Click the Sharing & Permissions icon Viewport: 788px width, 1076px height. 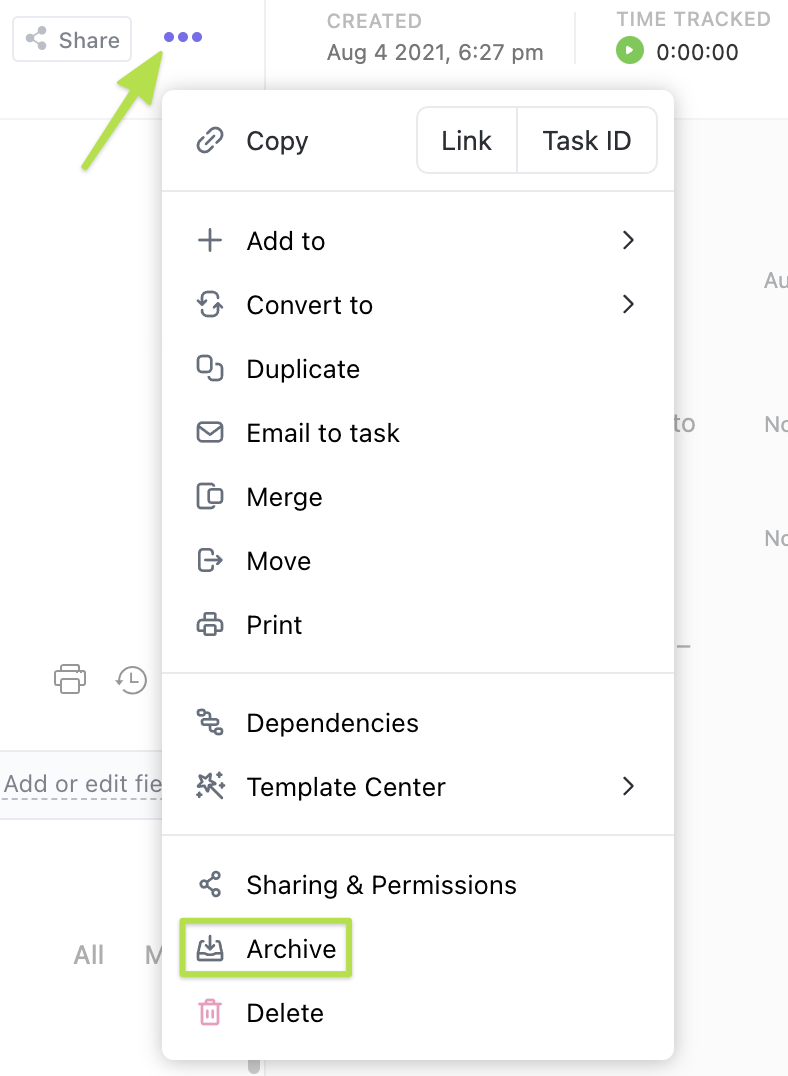pos(210,885)
